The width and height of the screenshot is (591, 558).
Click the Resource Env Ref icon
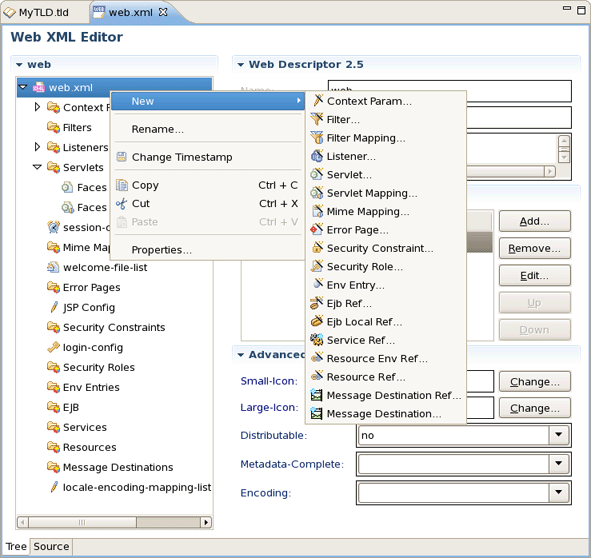point(317,357)
